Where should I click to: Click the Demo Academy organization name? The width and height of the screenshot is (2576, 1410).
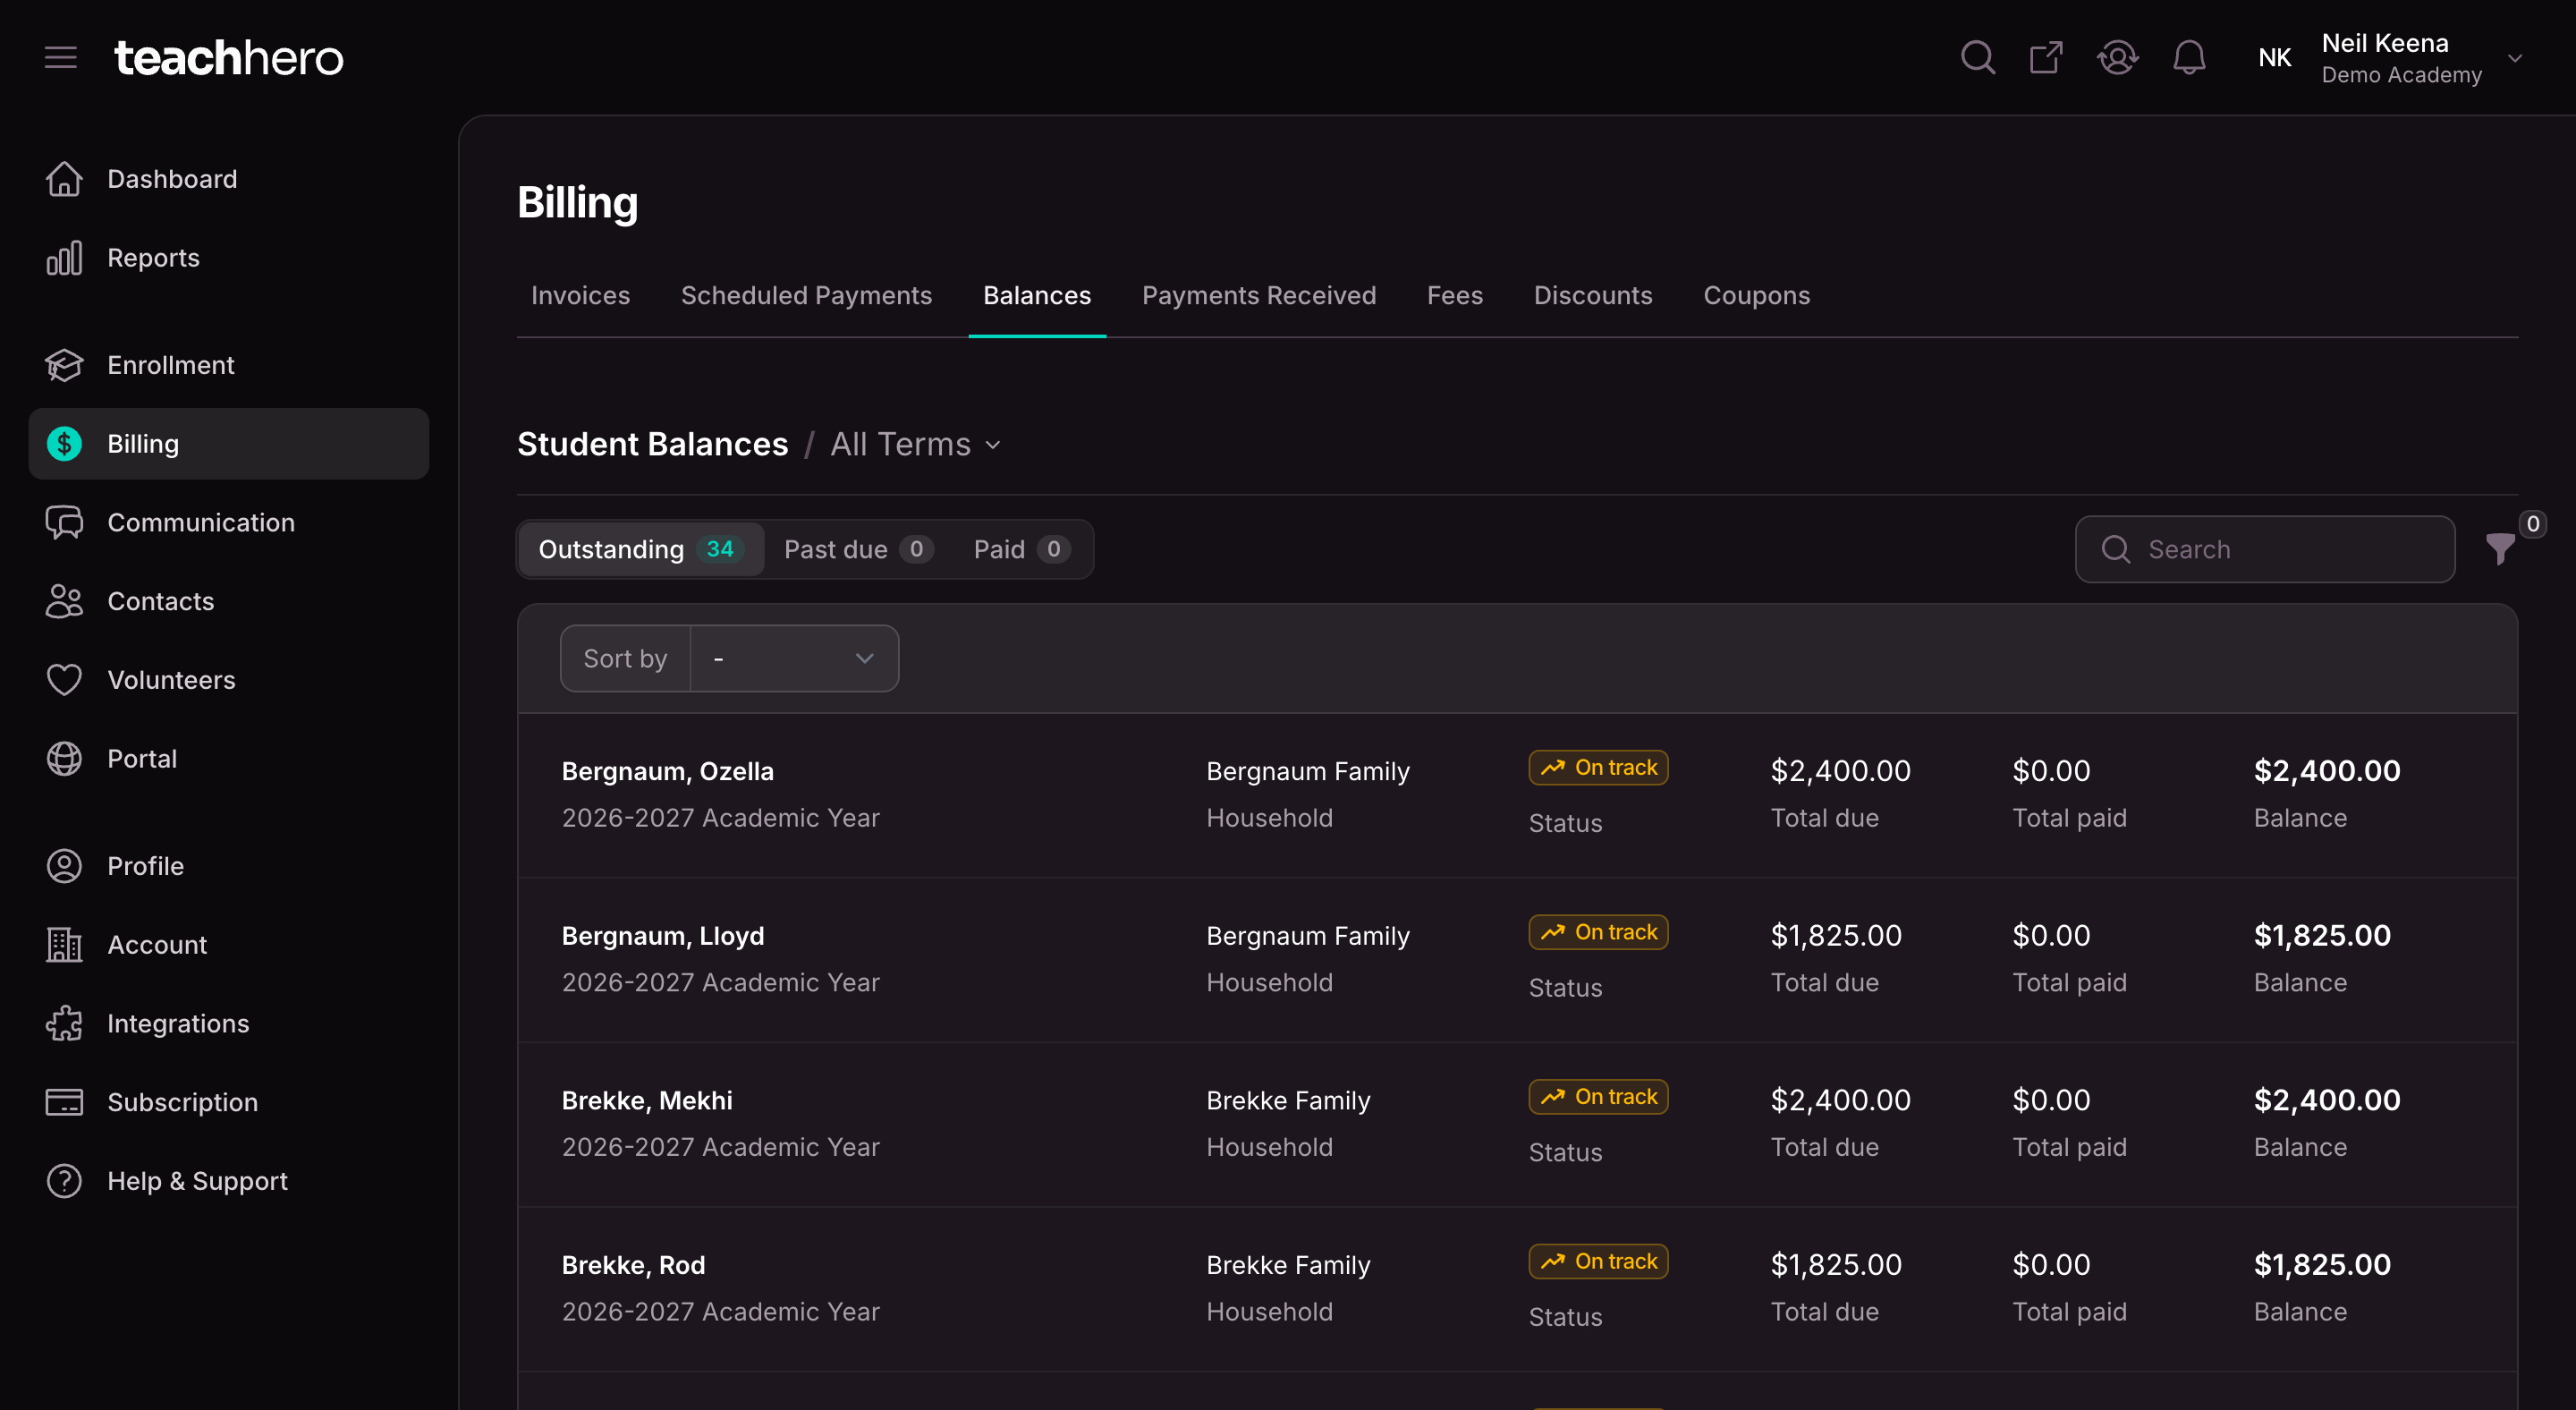point(2401,75)
